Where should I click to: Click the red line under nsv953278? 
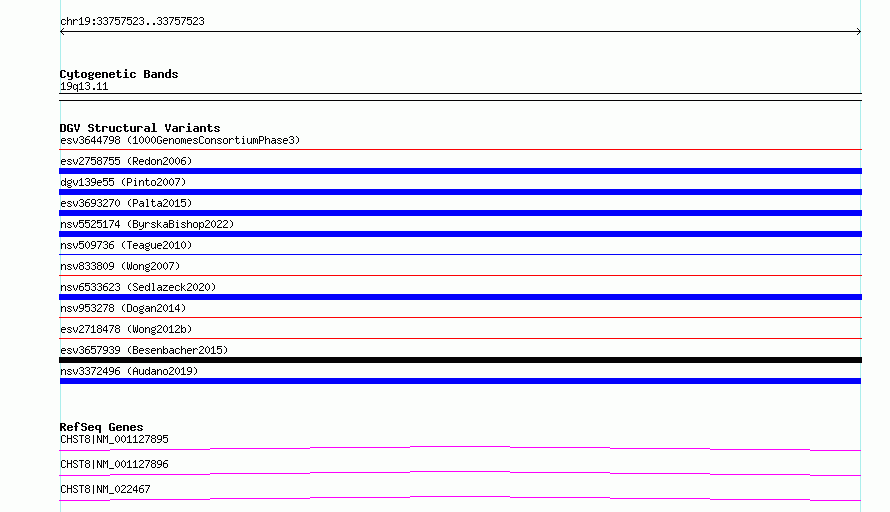tap(460, 318)
